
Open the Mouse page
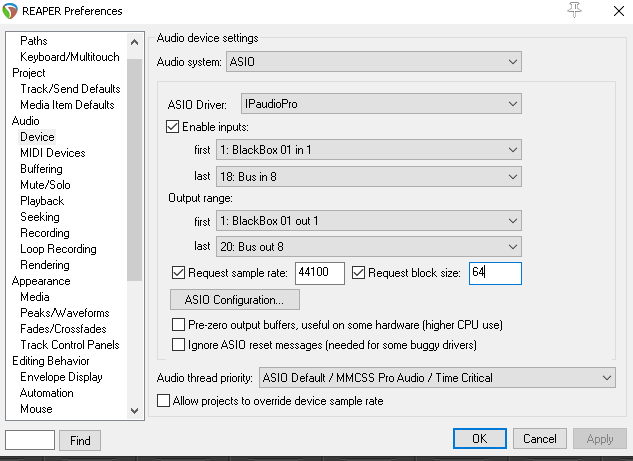(x=36, y=409)
